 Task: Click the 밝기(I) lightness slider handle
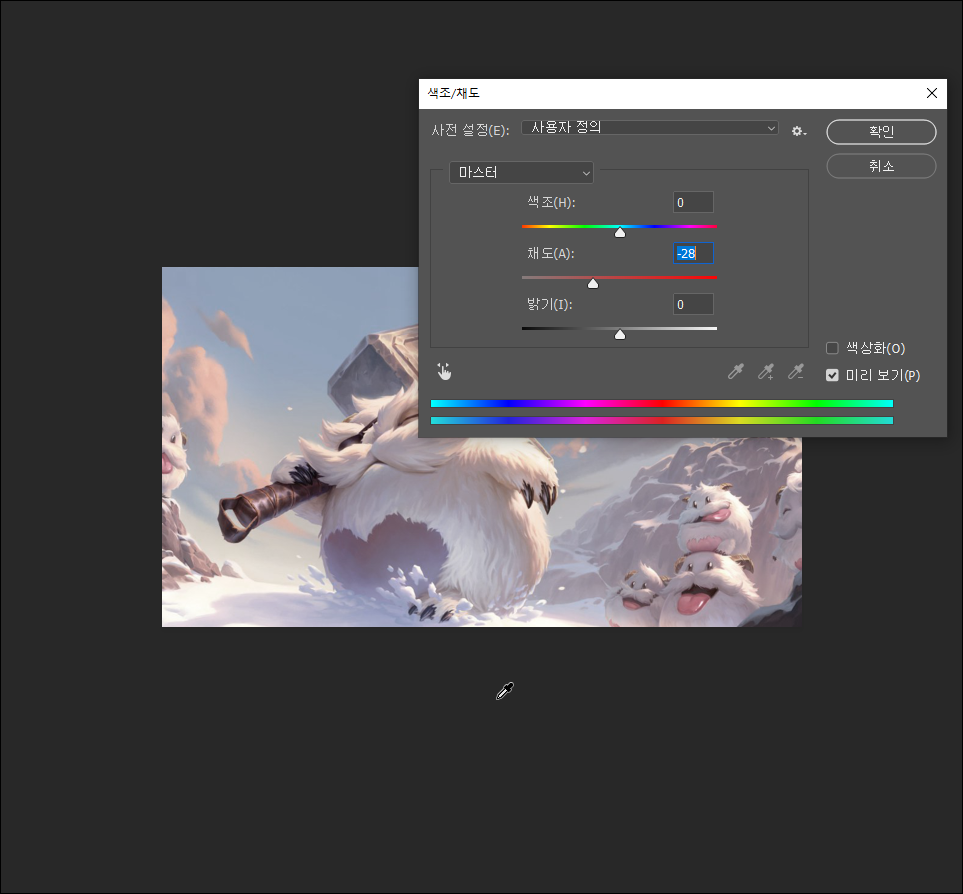620,335
